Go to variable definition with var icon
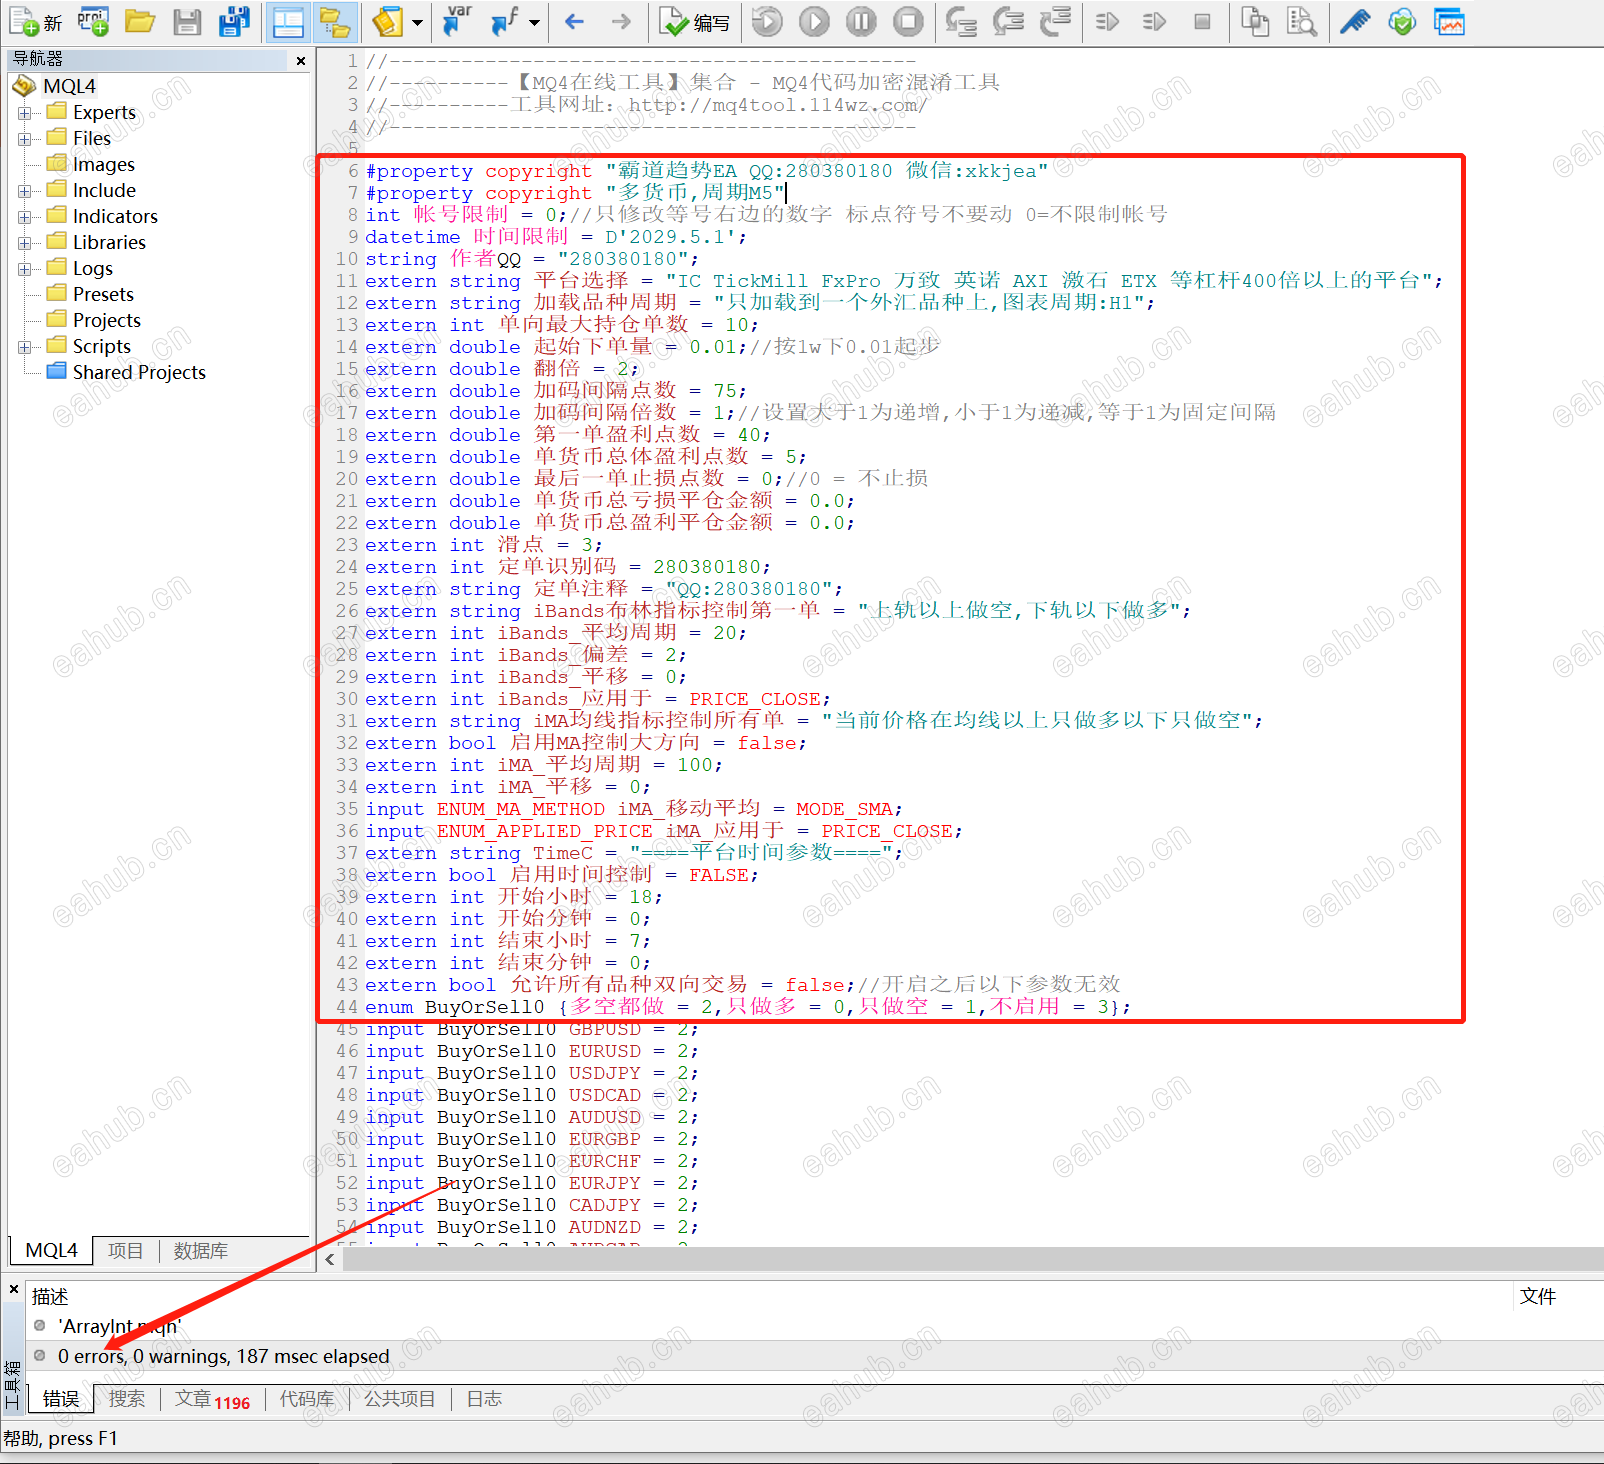Viewport: 1604px width, 1464px height. click(x=456, y=22)
